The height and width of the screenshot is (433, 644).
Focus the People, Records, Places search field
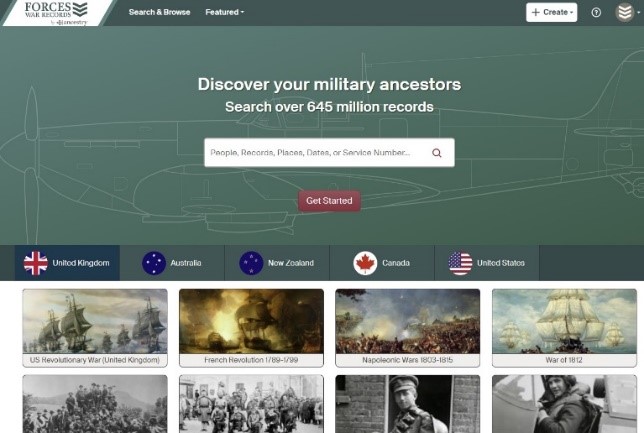[x=318, y=153]
